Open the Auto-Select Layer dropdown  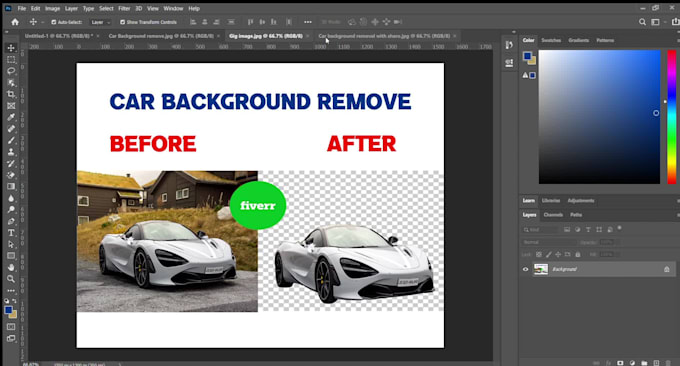100,22
